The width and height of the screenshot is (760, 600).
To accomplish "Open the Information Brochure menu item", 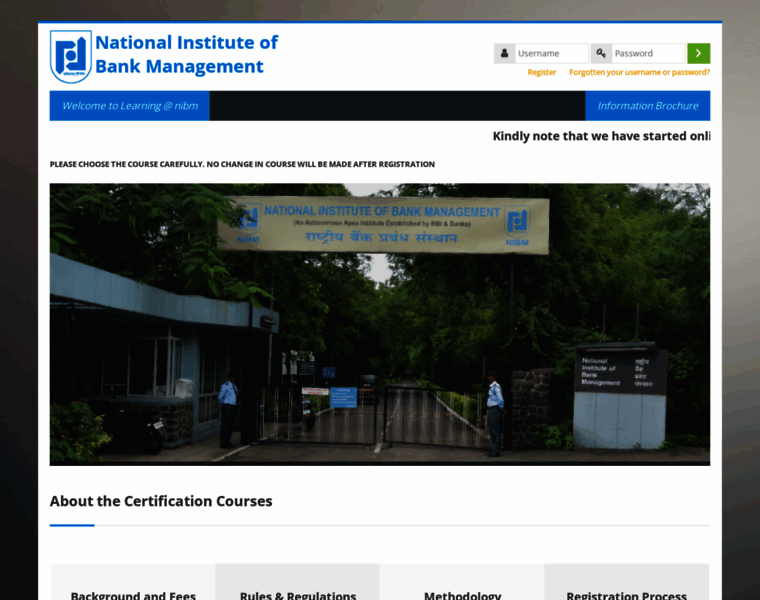I will pos(648,106).
